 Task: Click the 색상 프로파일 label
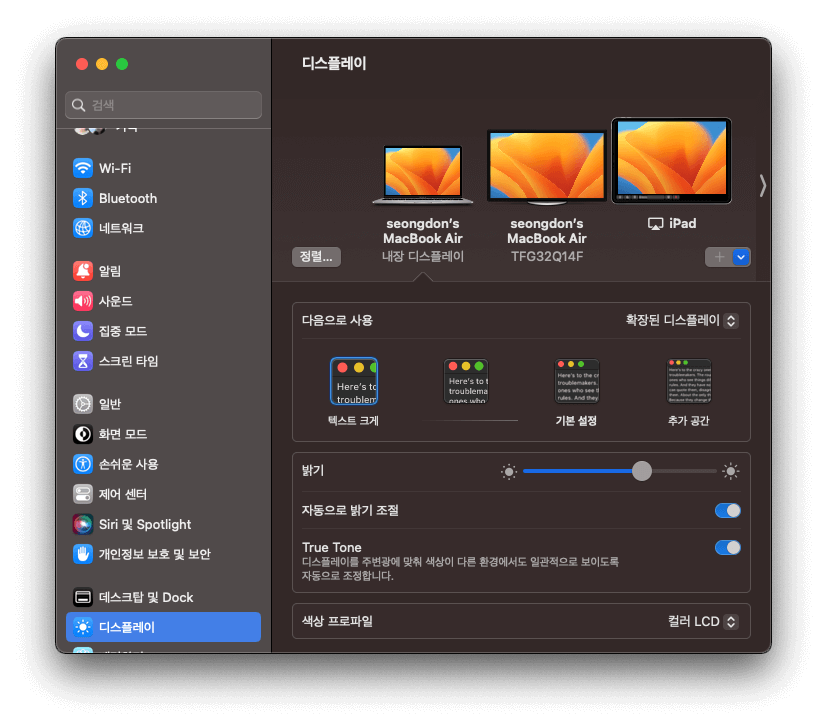(337, 621)
